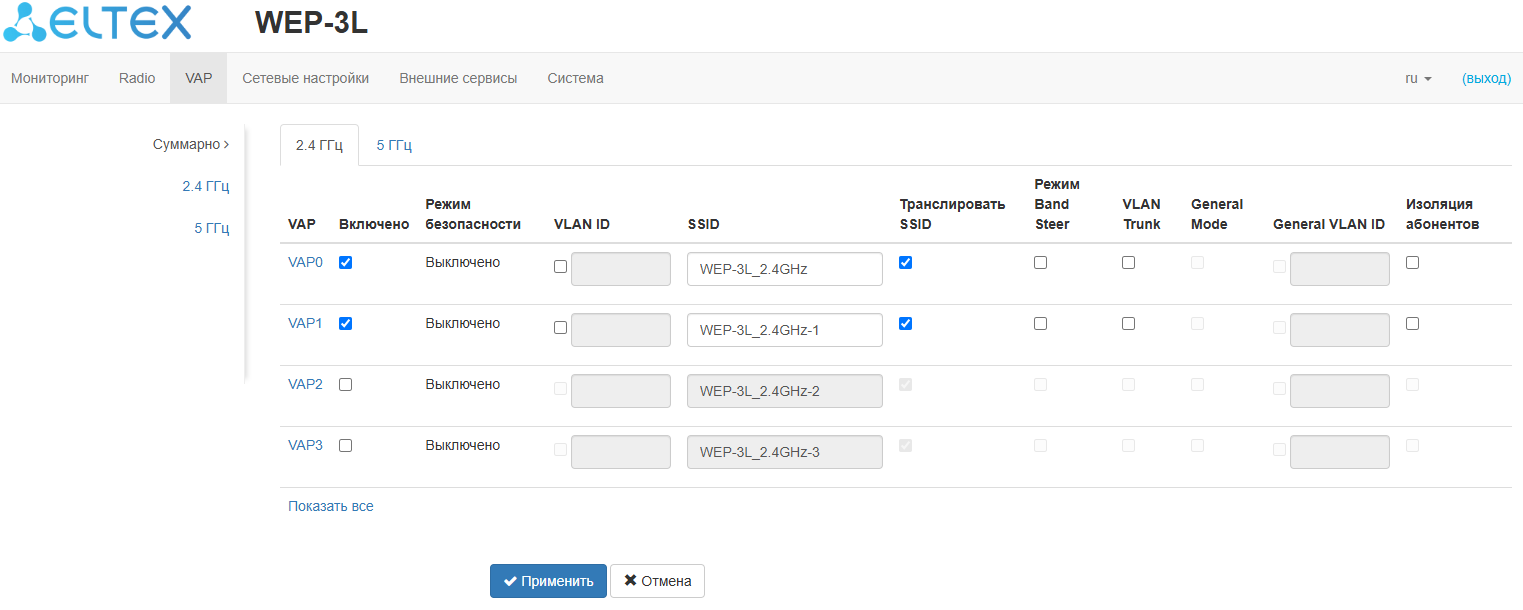1523x610 pixels.
Task: Open the Мониторинг menu
Action: pyautogui.click(x=50, y=78)
